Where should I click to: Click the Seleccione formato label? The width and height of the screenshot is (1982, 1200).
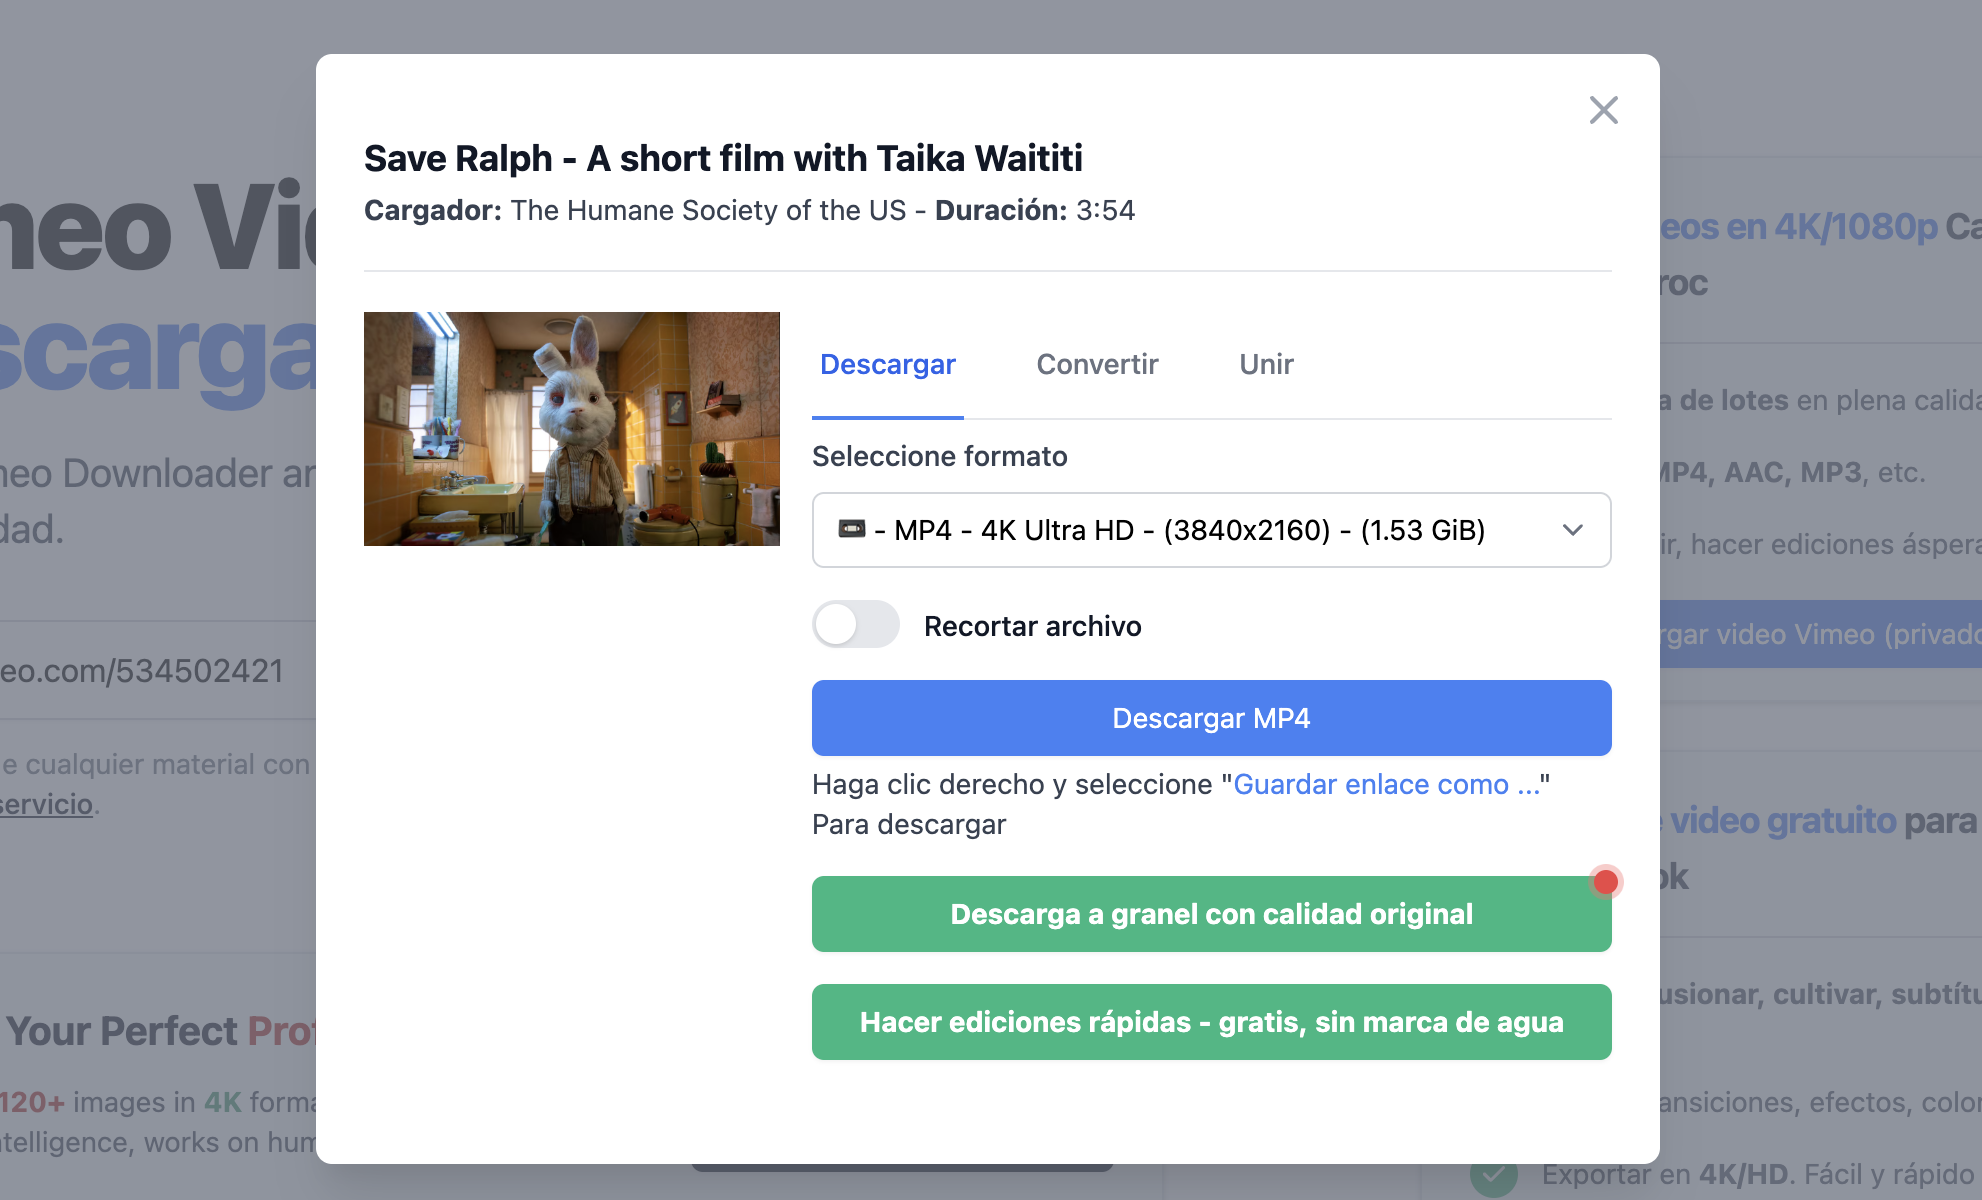click(x=940, y=457)
